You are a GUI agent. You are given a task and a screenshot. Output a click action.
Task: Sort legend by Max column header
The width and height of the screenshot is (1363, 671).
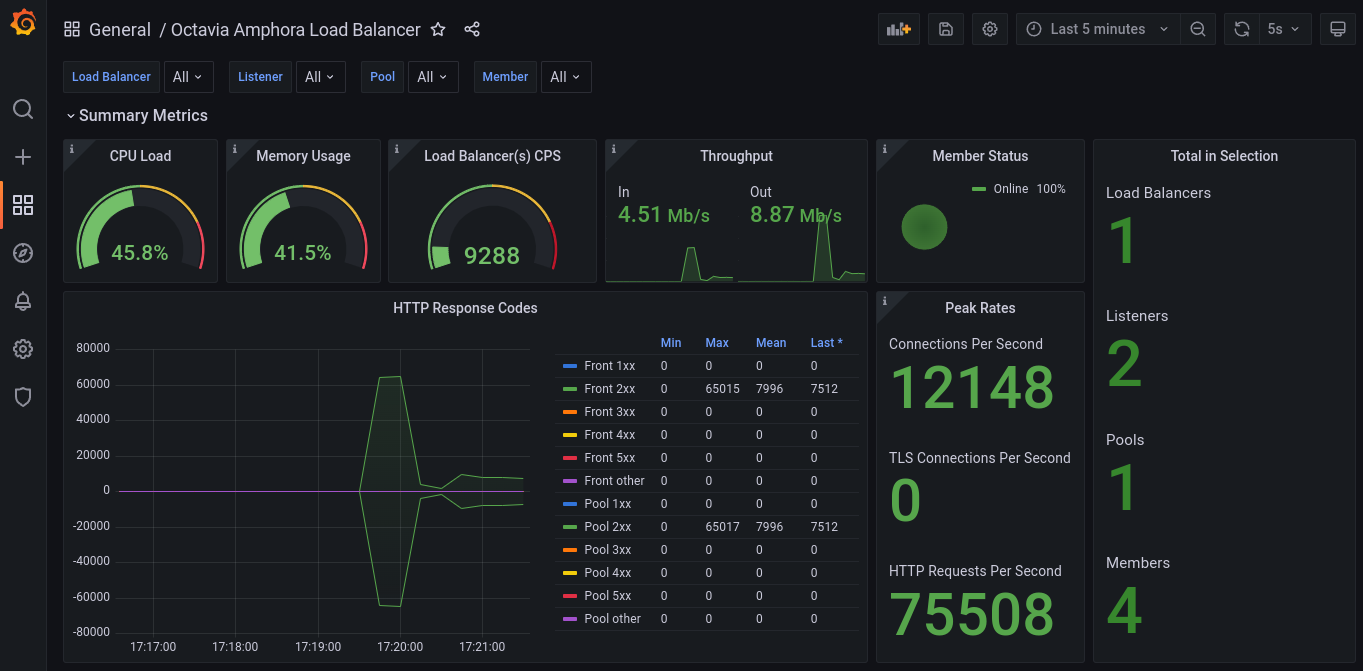coord(716,343)
